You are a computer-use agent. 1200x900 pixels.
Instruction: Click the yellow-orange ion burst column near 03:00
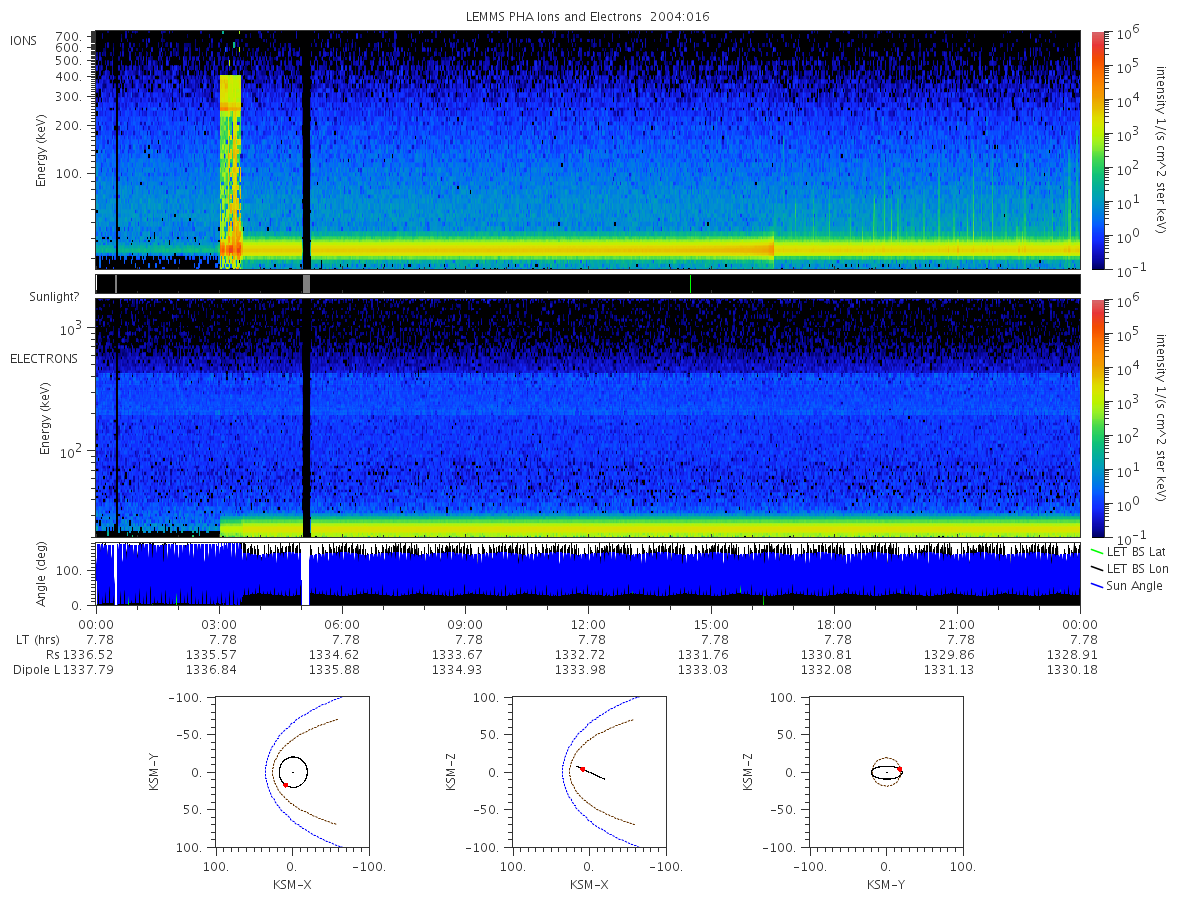[x=230, y=171]
